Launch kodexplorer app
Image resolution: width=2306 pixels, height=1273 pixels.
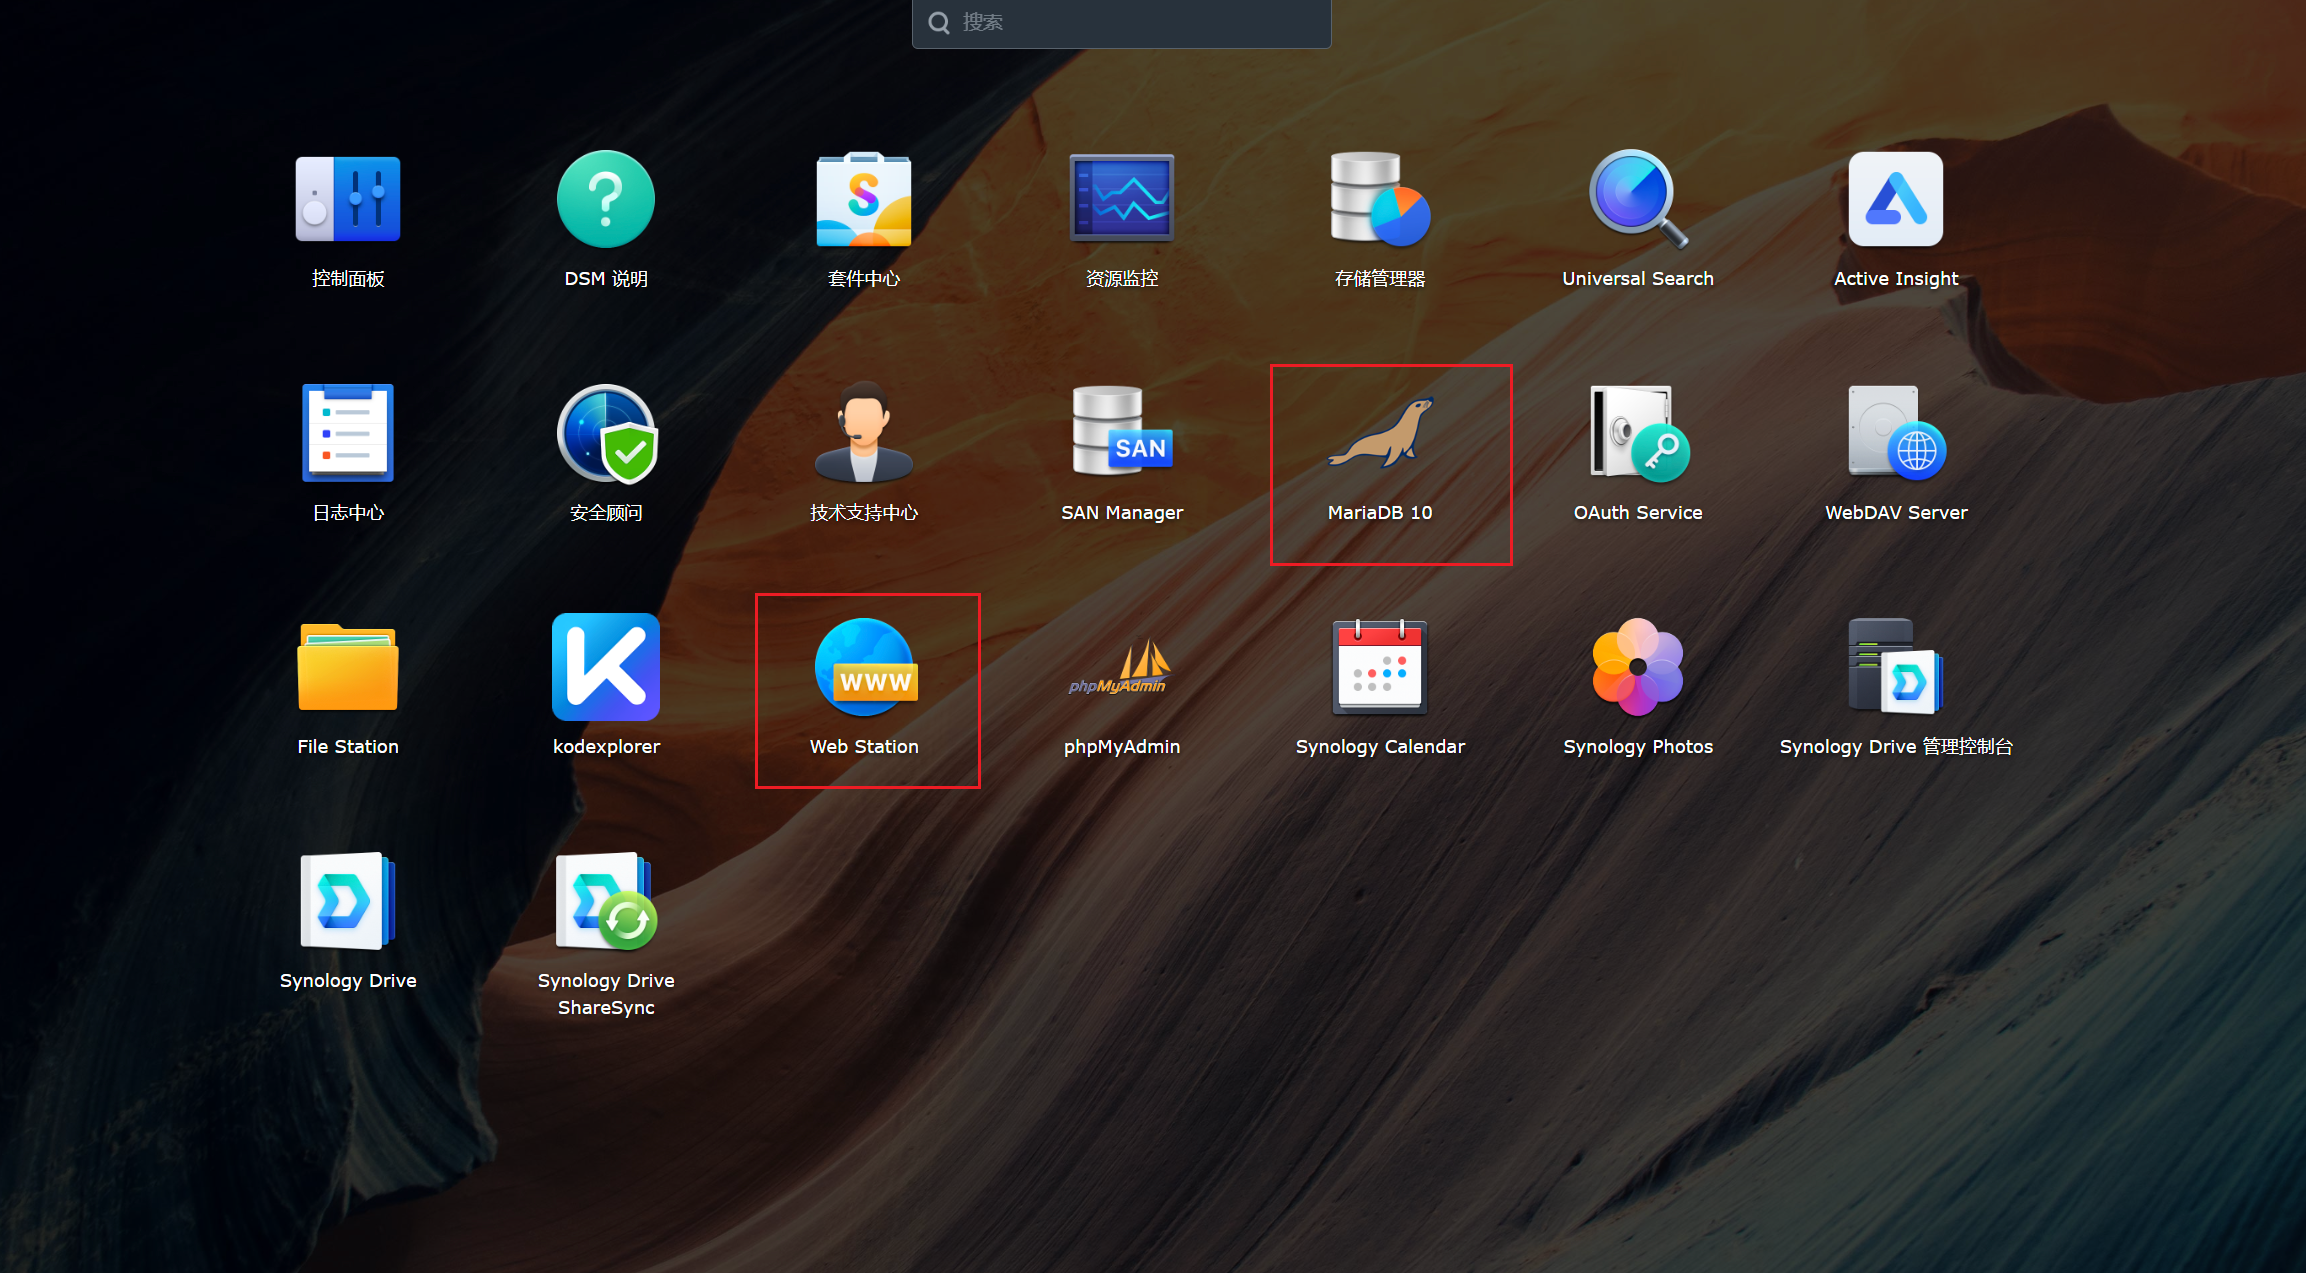[606, 667]
